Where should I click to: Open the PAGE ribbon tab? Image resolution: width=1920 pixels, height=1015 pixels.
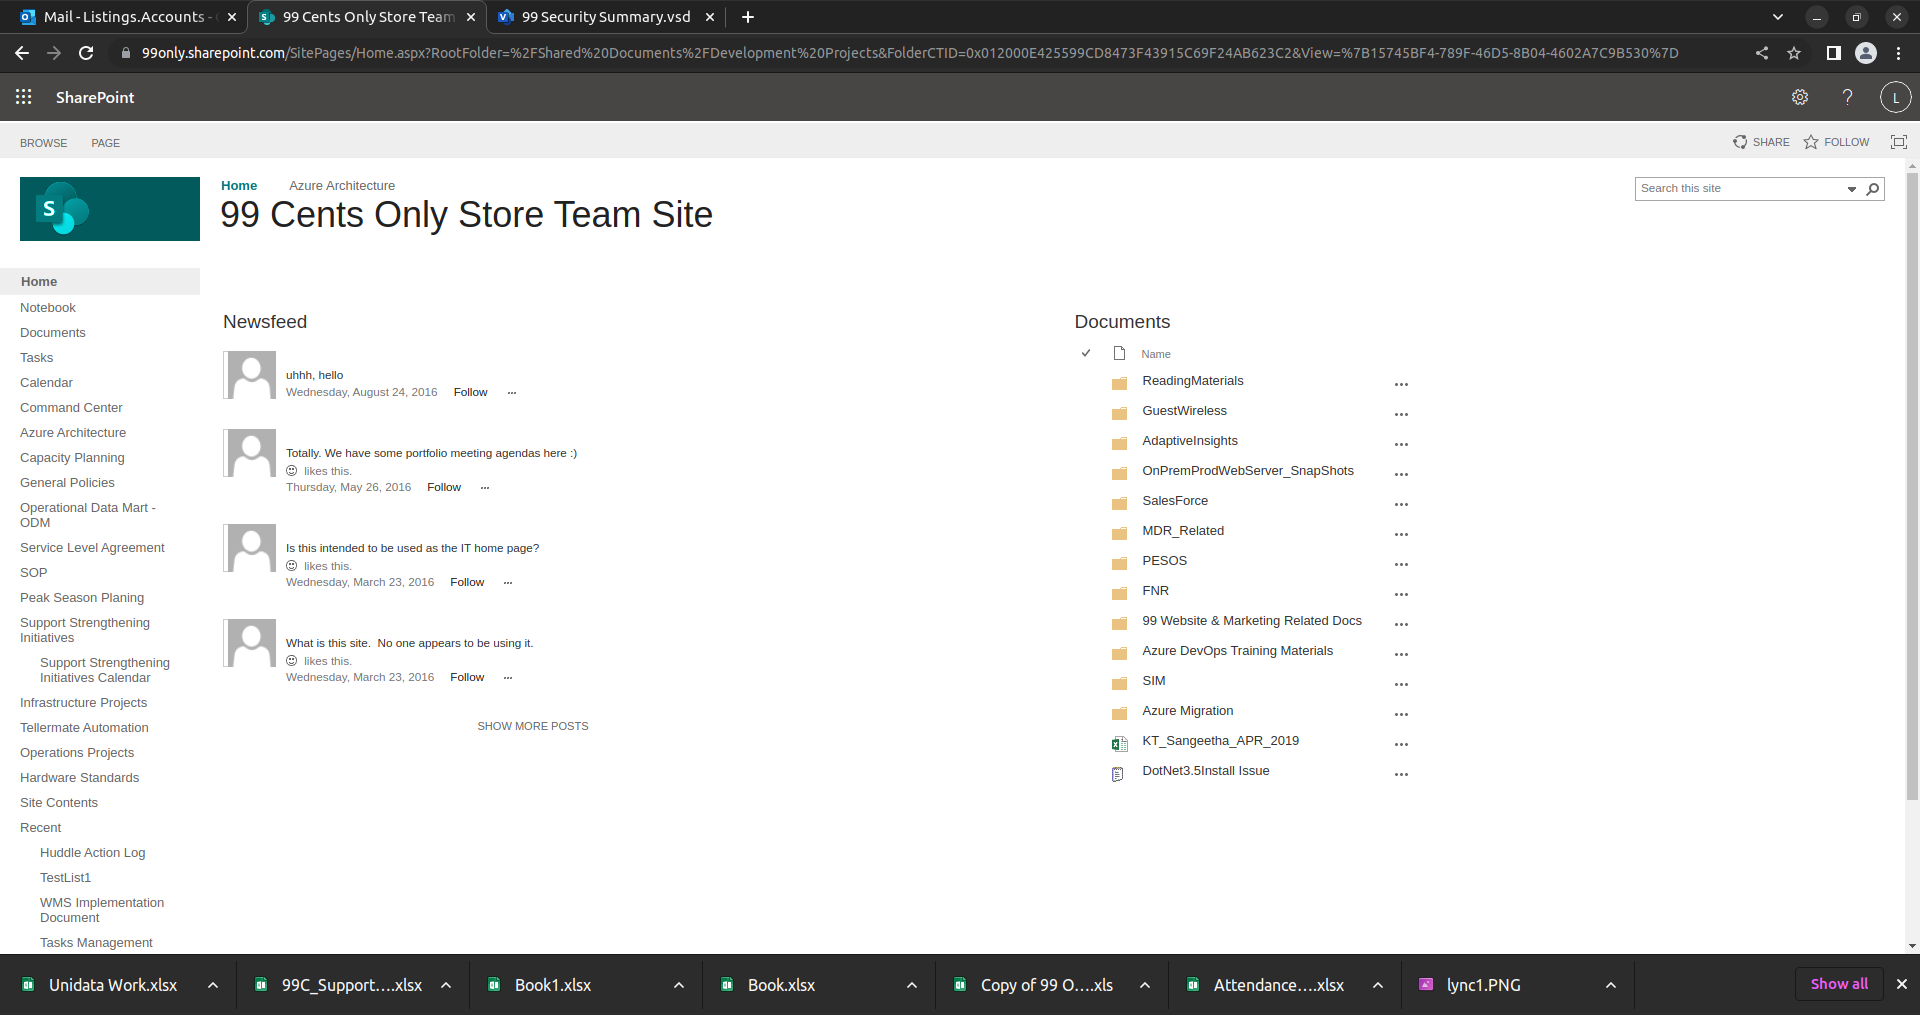tap(106, 143)
